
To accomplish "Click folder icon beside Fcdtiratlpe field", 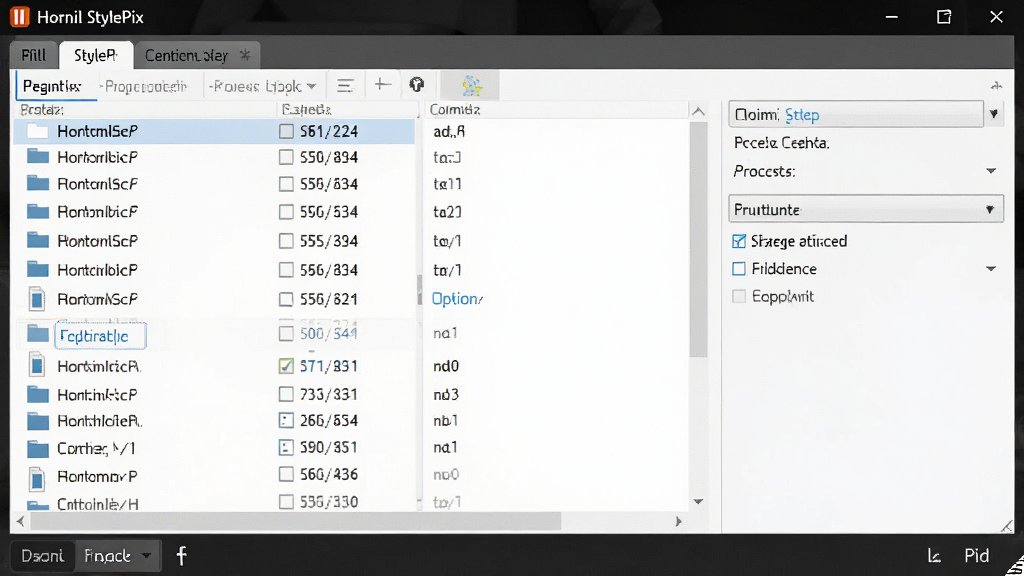I will (38, 335).
